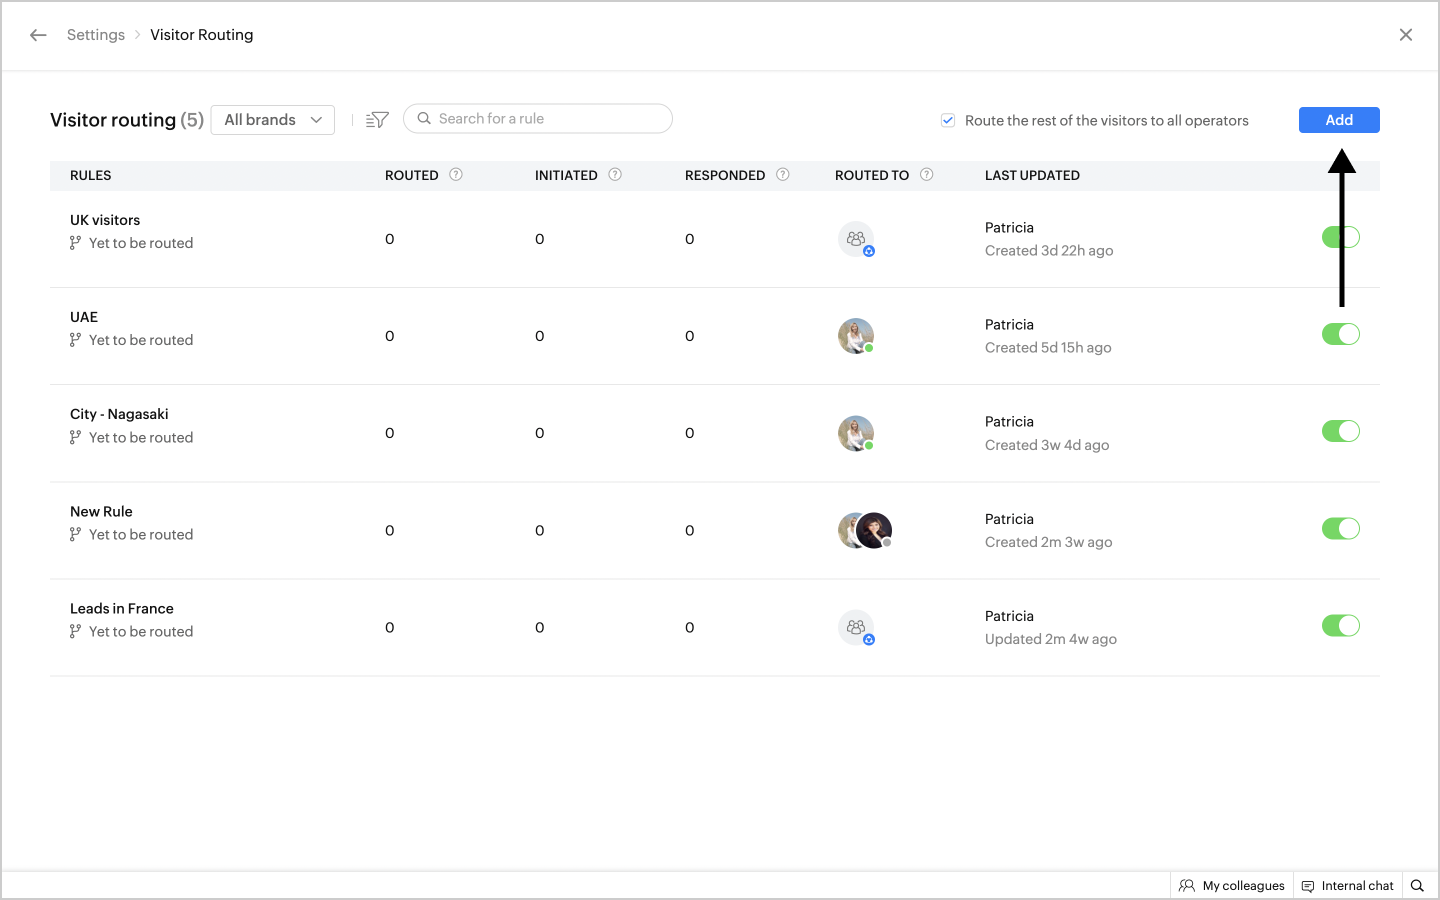Go to Settings in the breadcrumb

(96, 35)
